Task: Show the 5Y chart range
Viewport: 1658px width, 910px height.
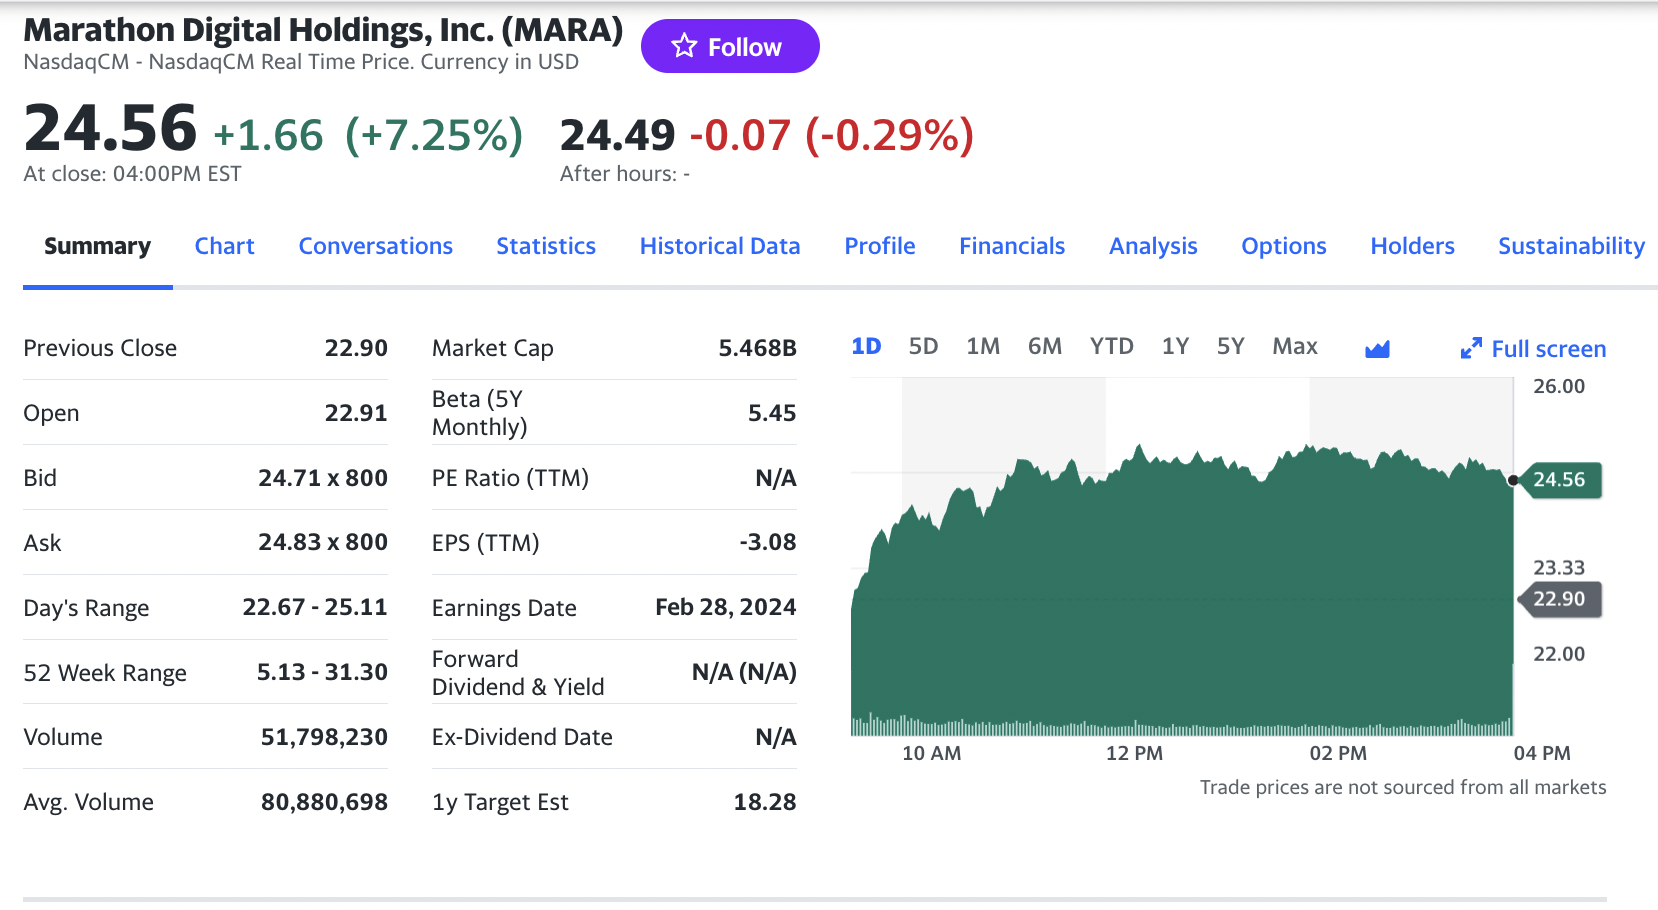Action: 1230,346
